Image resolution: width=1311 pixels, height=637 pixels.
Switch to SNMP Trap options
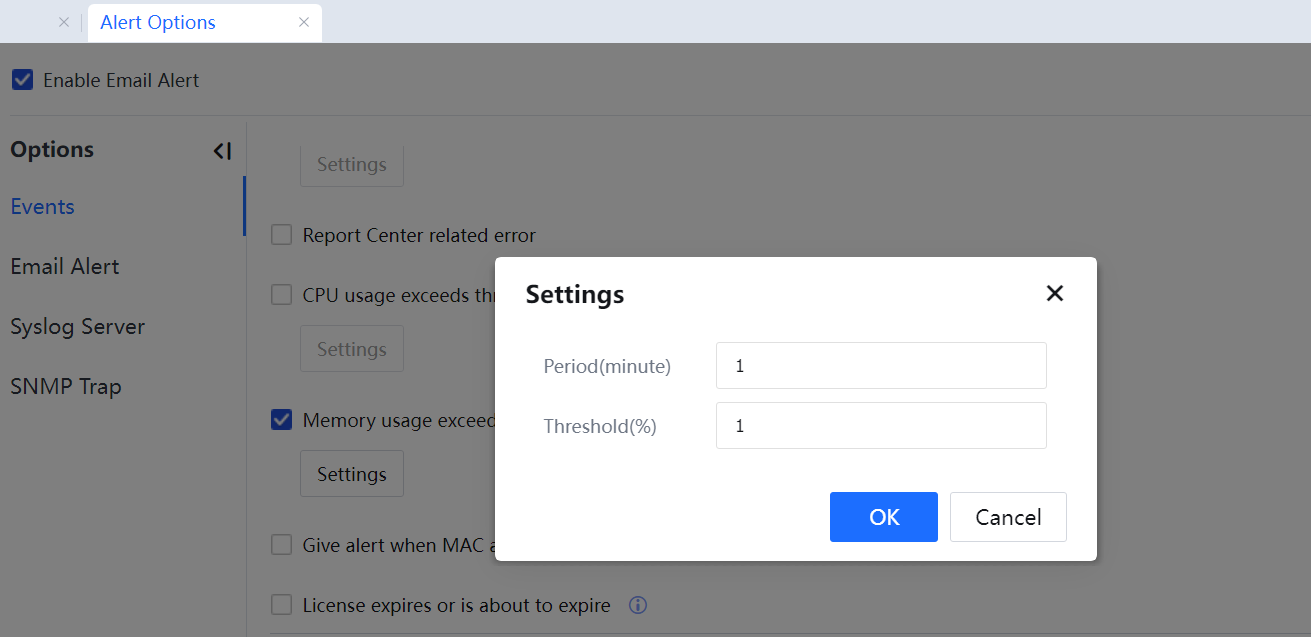tap(66, 387)
